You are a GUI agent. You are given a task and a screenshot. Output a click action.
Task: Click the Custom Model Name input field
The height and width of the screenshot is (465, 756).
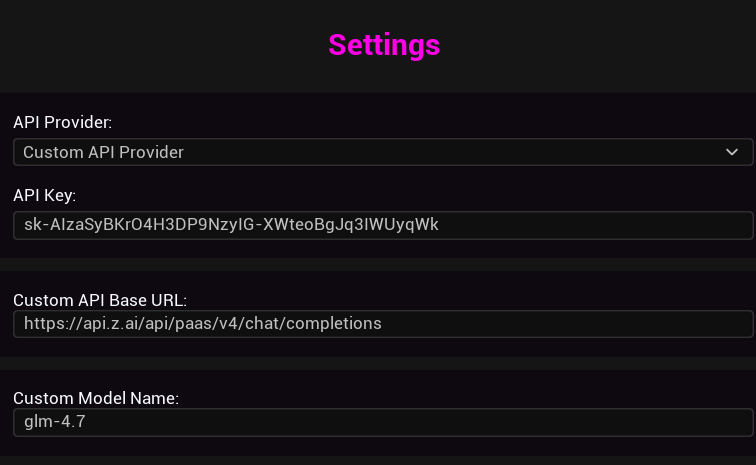(382, 422)
